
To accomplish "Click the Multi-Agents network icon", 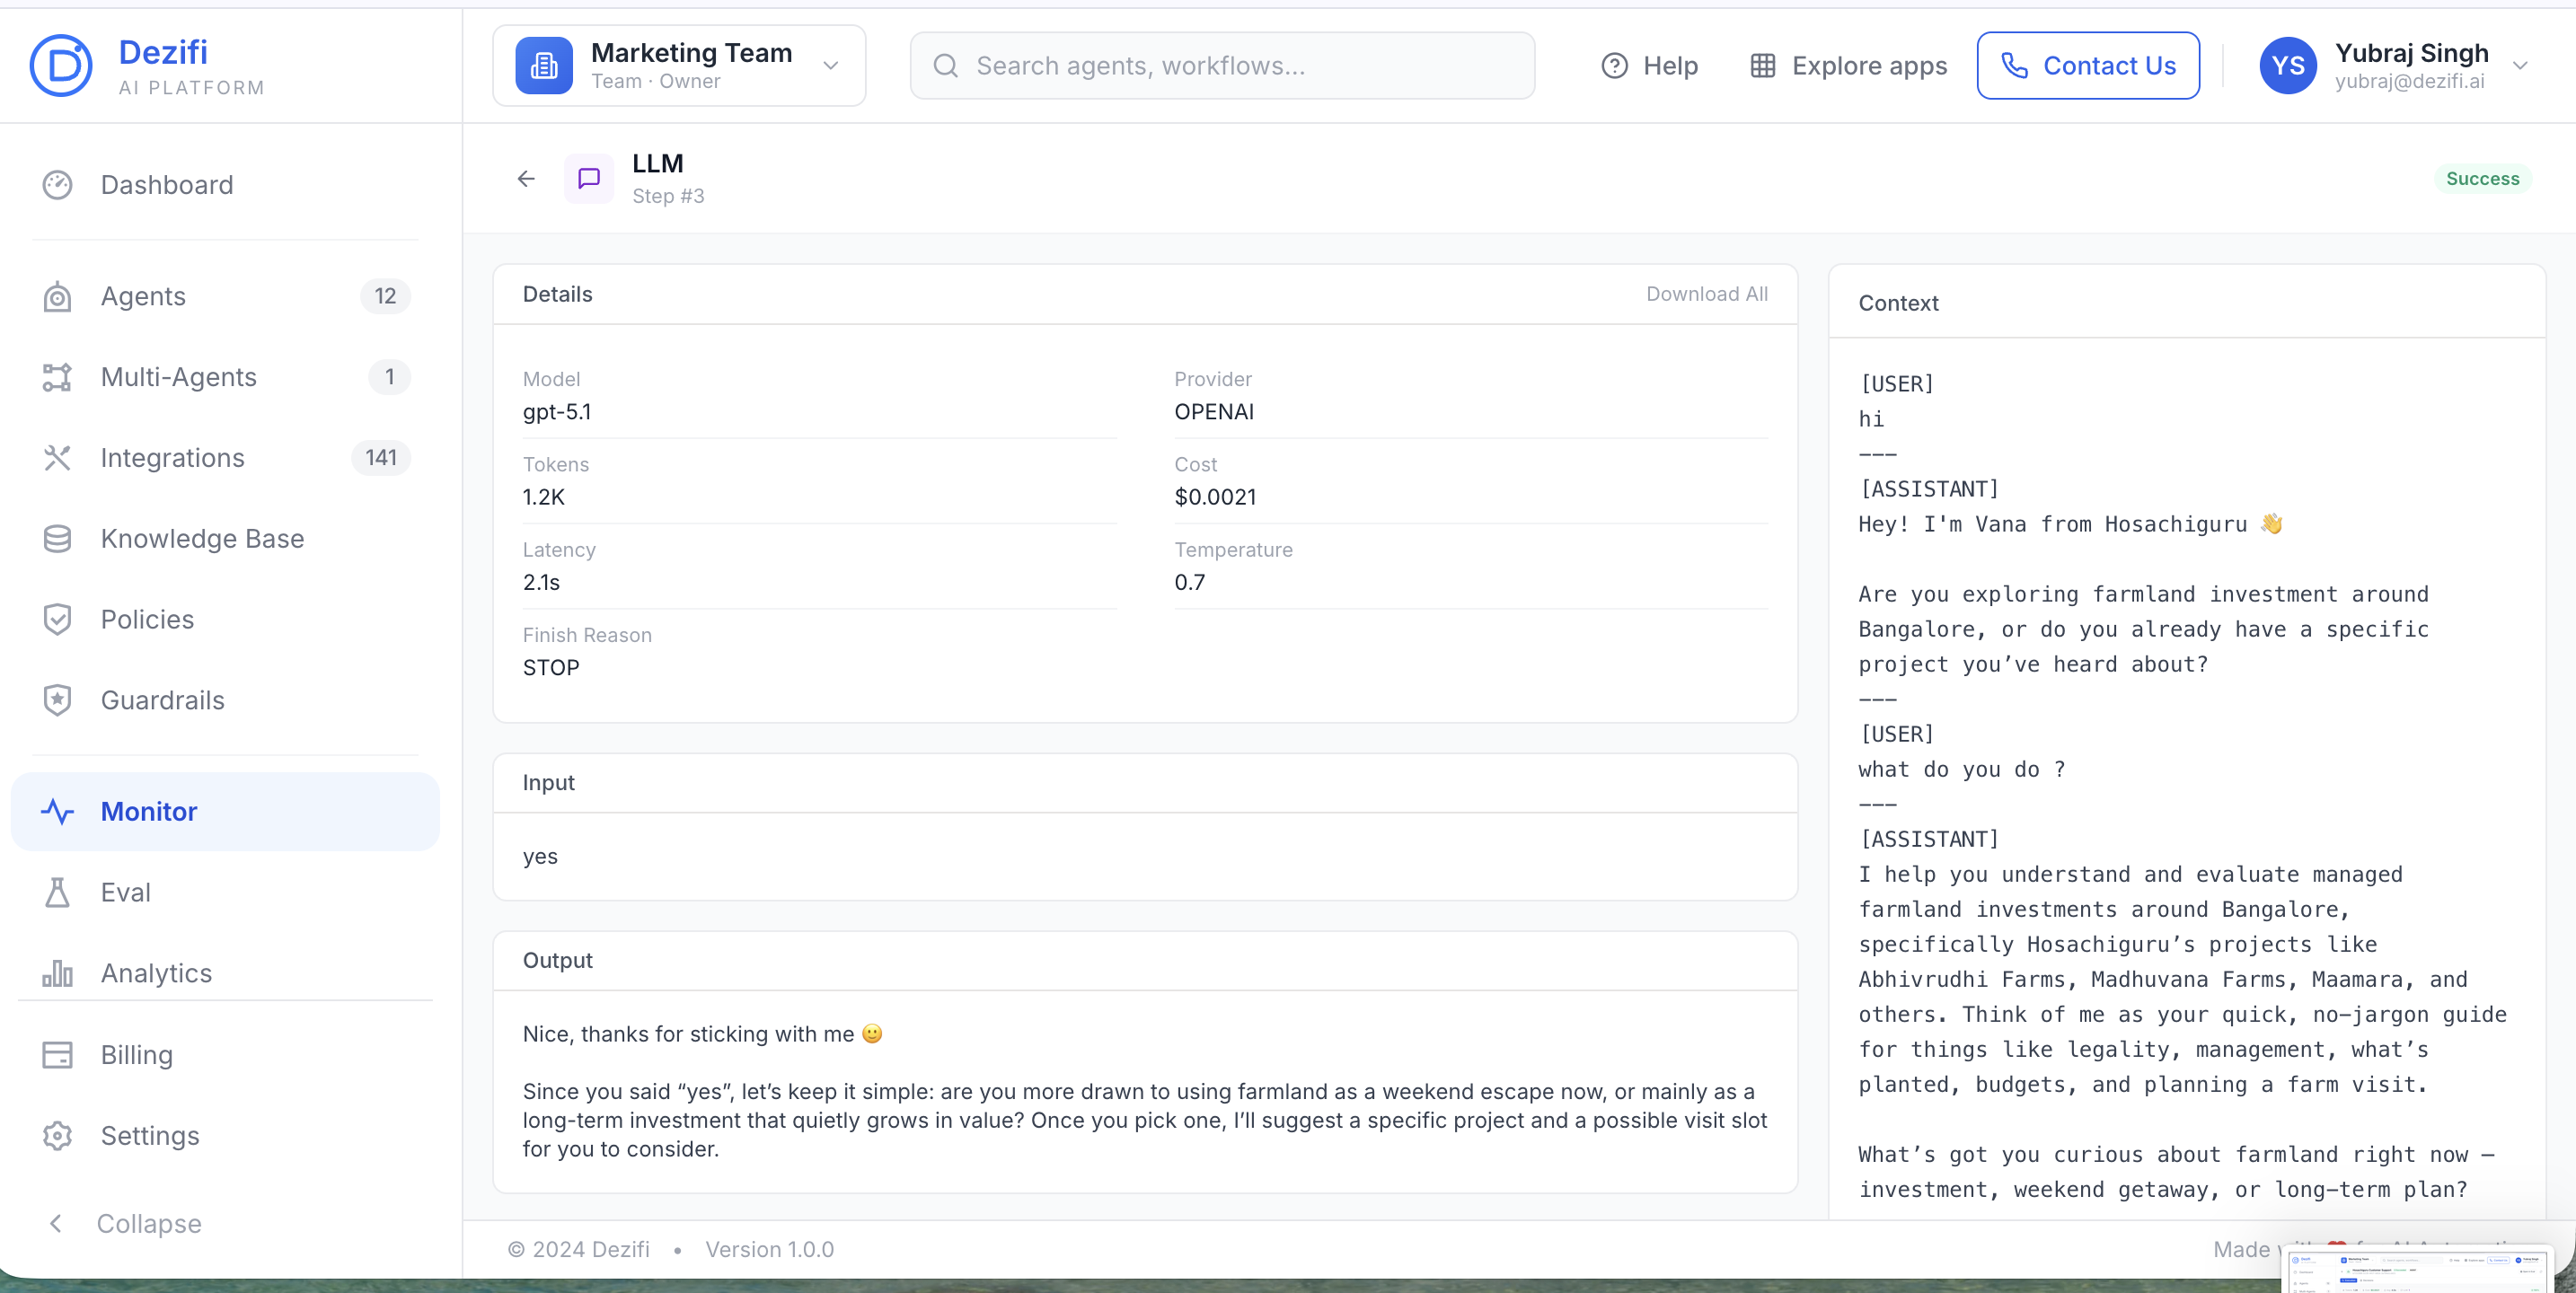I will (x=57, y=377).
